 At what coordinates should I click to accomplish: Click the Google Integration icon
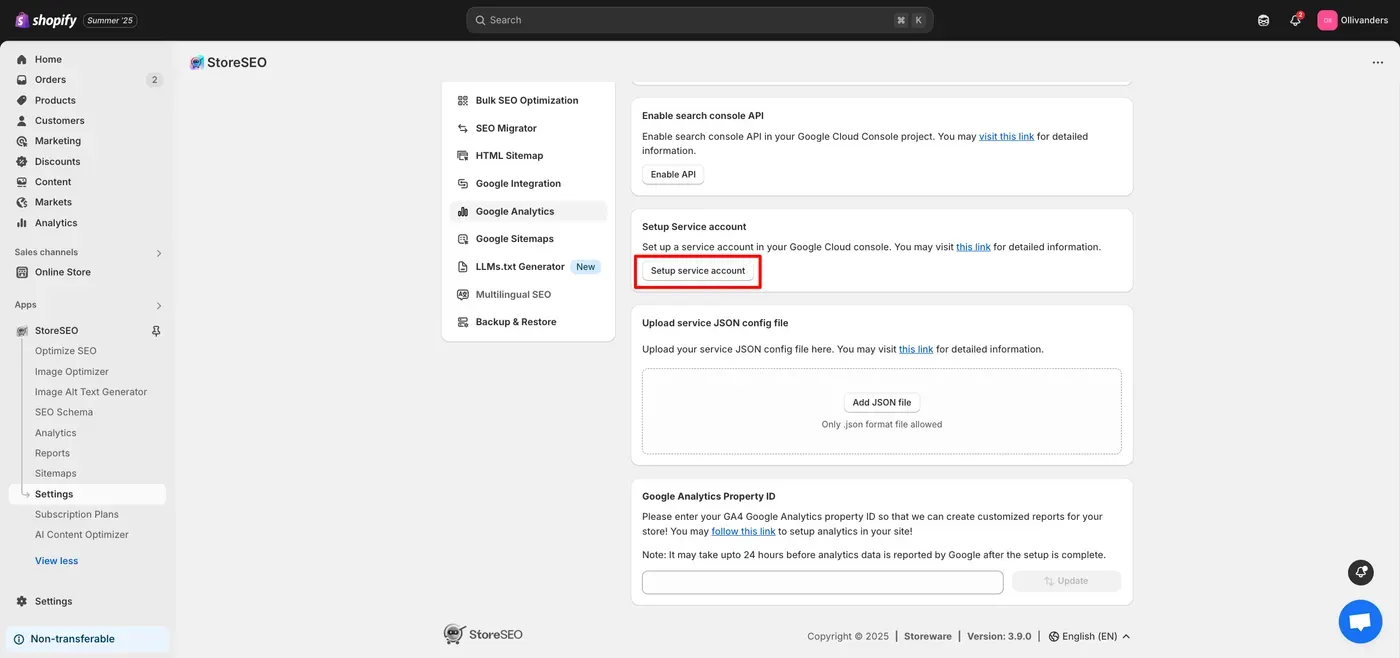[463, 184]
